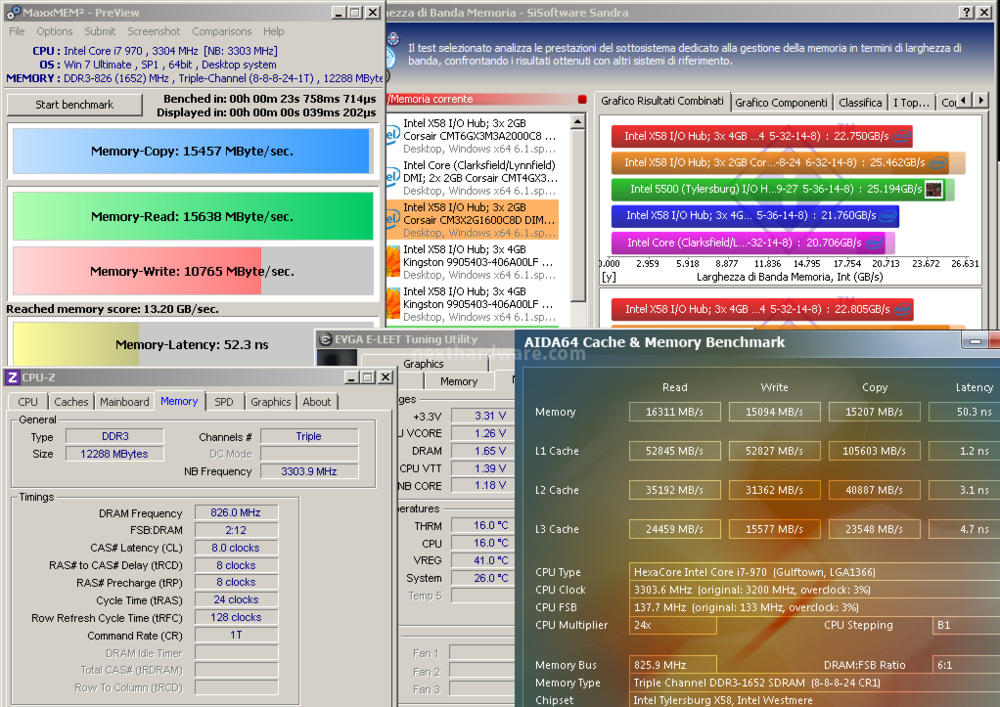Click the CAS# Latency 8.0 clocks field
1000x707 pixels.
[x=236, y=548]
